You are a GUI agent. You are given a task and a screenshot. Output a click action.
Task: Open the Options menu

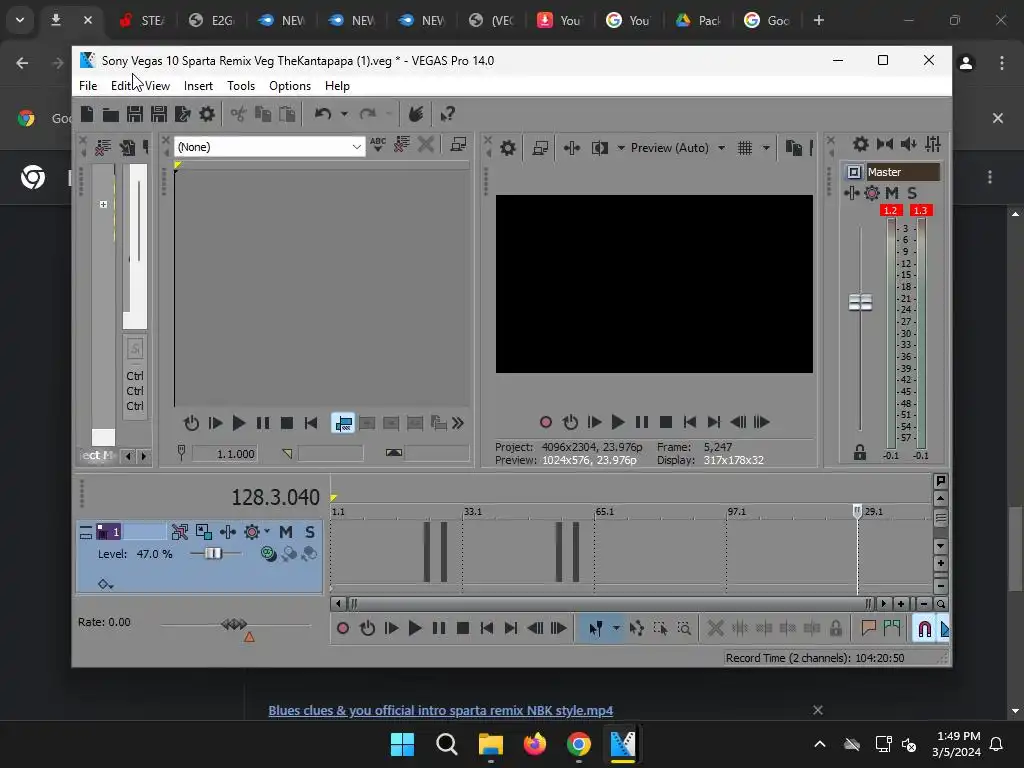(290, 86)
